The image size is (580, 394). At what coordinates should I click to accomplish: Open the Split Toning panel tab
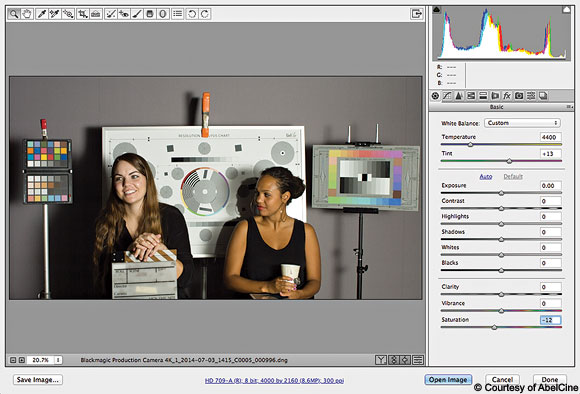click(x=483, y=96)
